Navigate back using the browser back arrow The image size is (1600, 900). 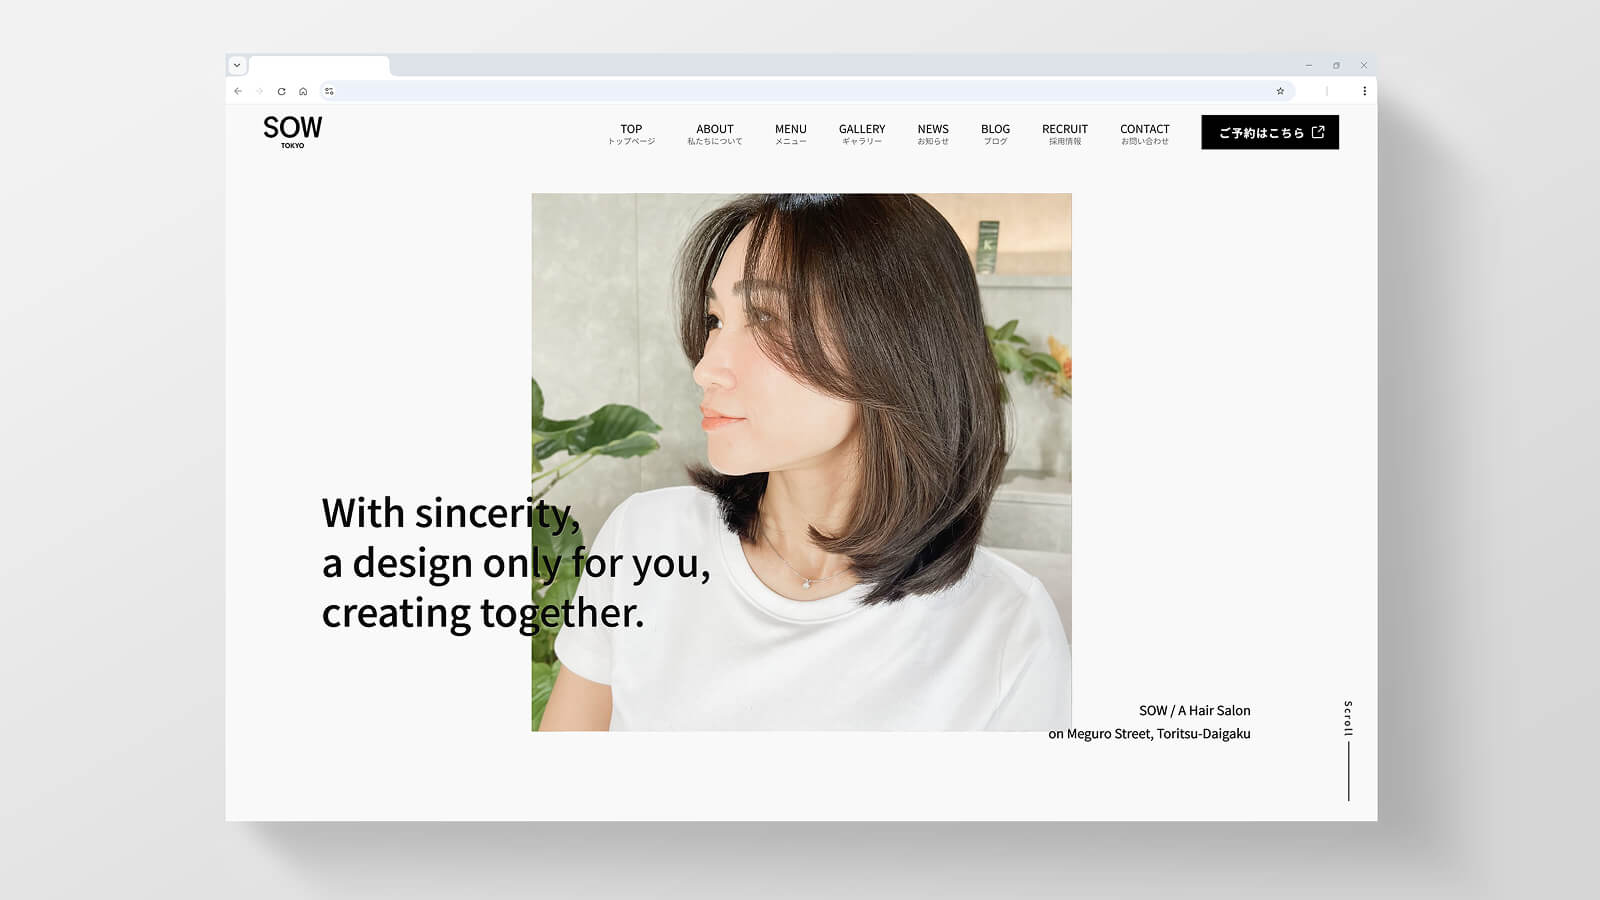point(237,91)
